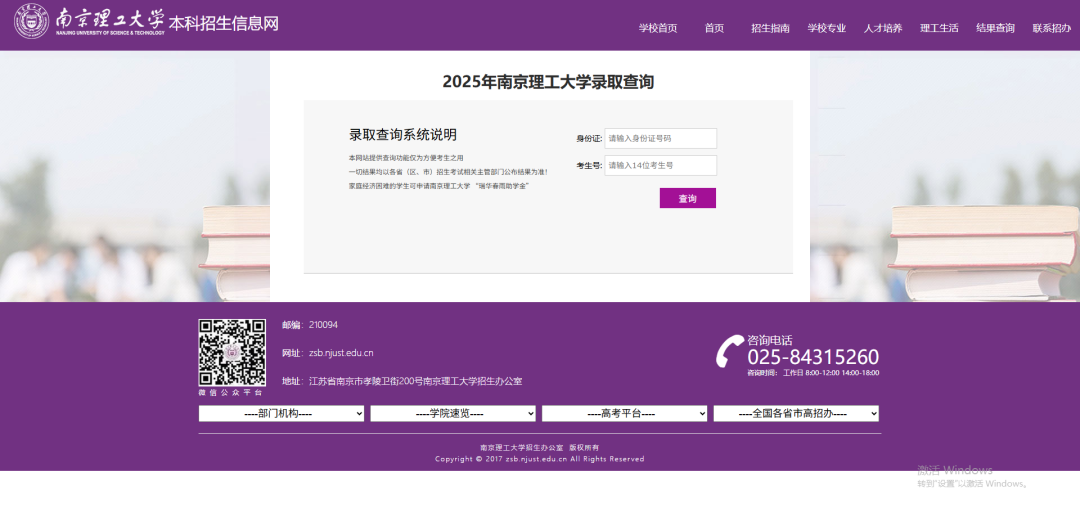
Task: Click the 咨询电话 label
Action: pos(769,340)
